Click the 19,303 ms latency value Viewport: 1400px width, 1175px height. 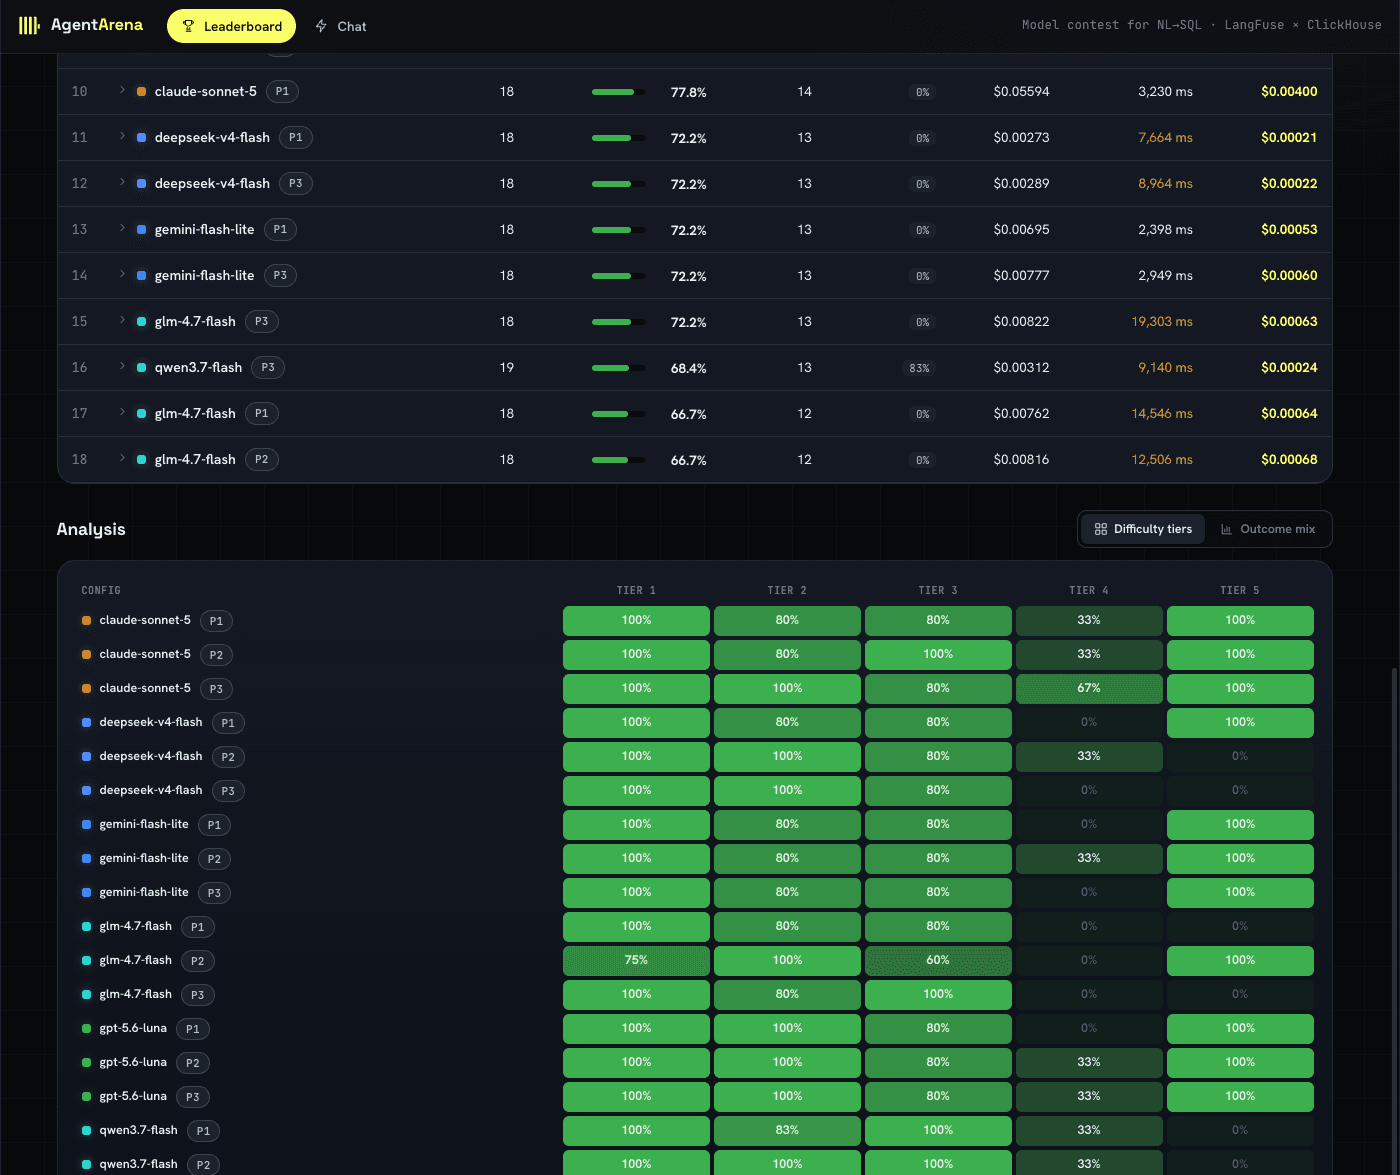click(x=1162, y=322)
